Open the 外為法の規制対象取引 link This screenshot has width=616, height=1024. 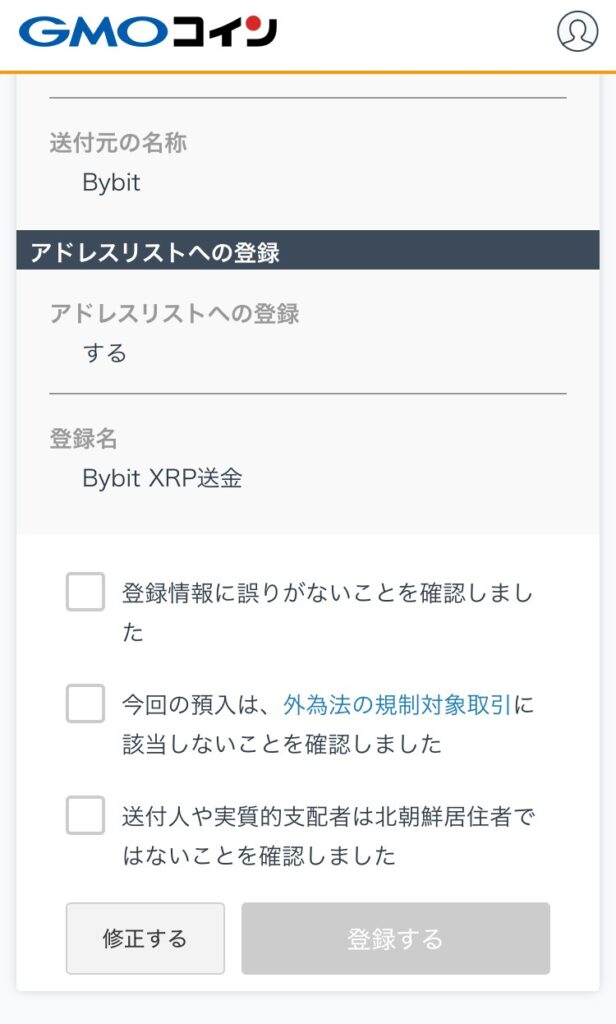[x=397, y=705]
